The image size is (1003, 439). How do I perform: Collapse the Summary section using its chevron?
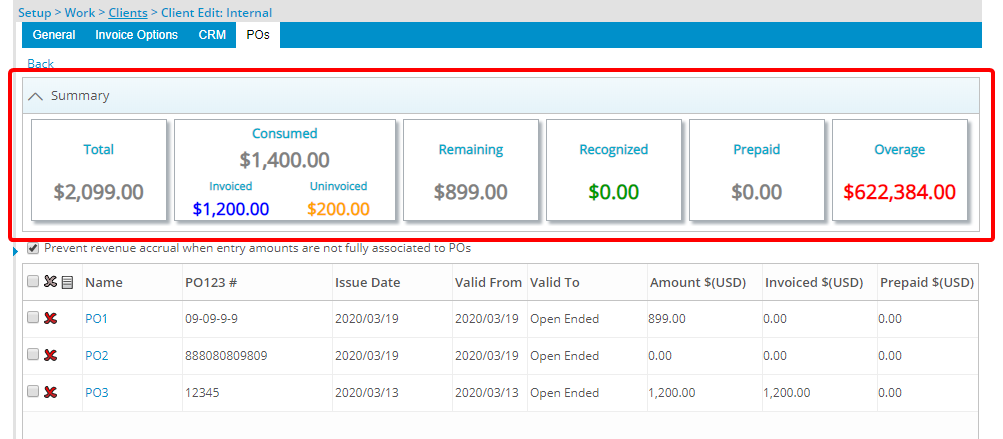[x=36, y=96]
